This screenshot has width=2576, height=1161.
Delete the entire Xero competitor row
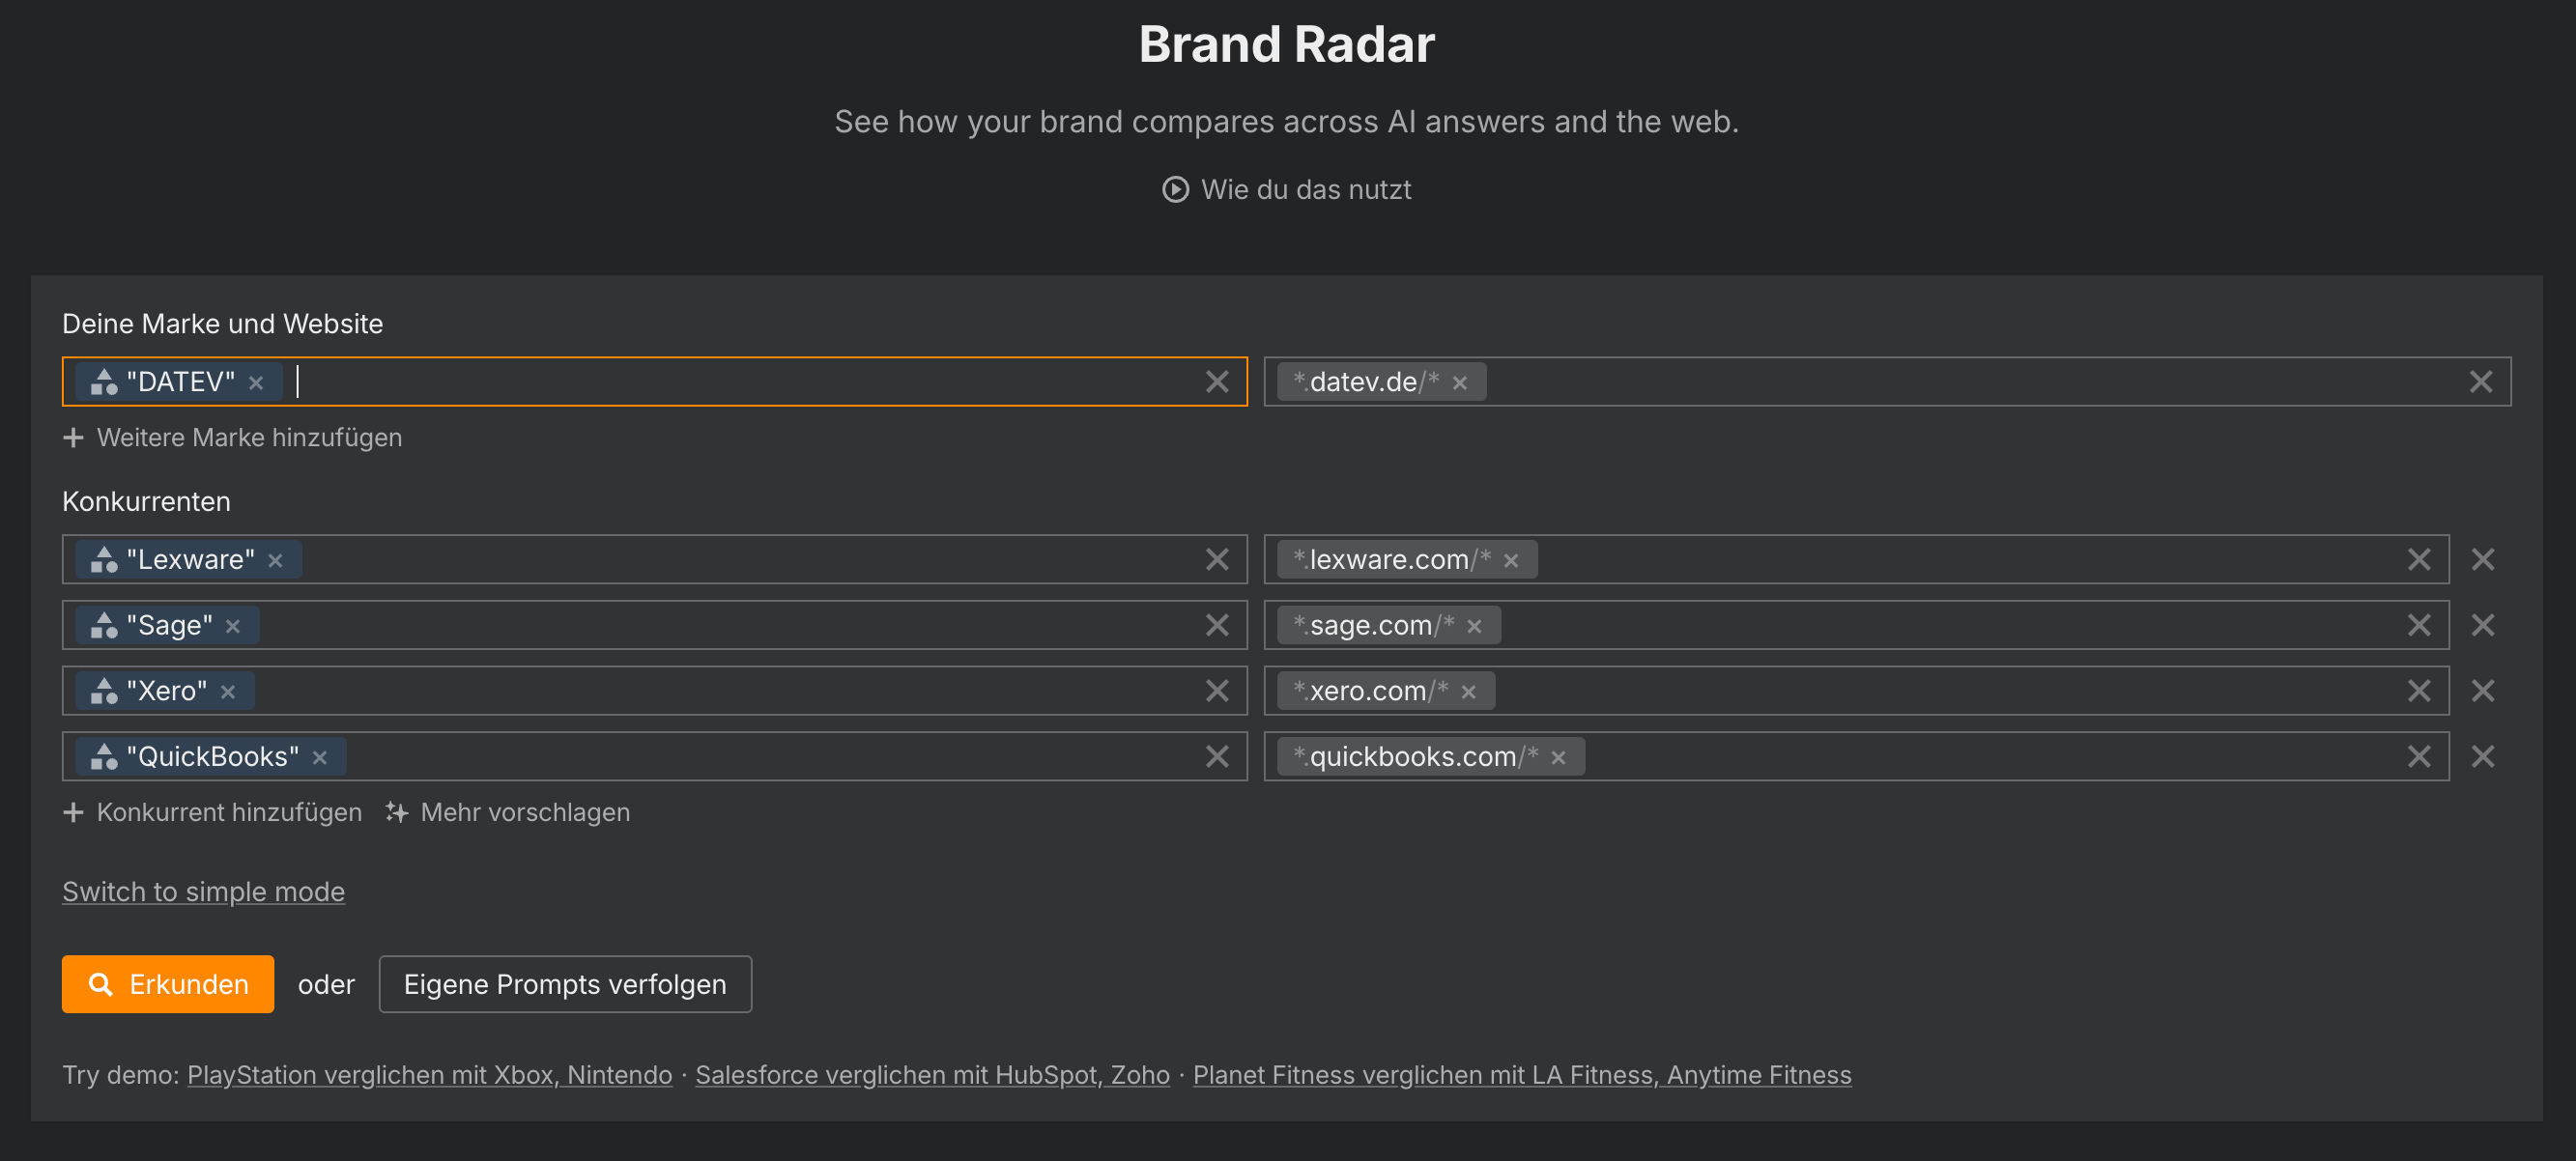point(2482,691)
